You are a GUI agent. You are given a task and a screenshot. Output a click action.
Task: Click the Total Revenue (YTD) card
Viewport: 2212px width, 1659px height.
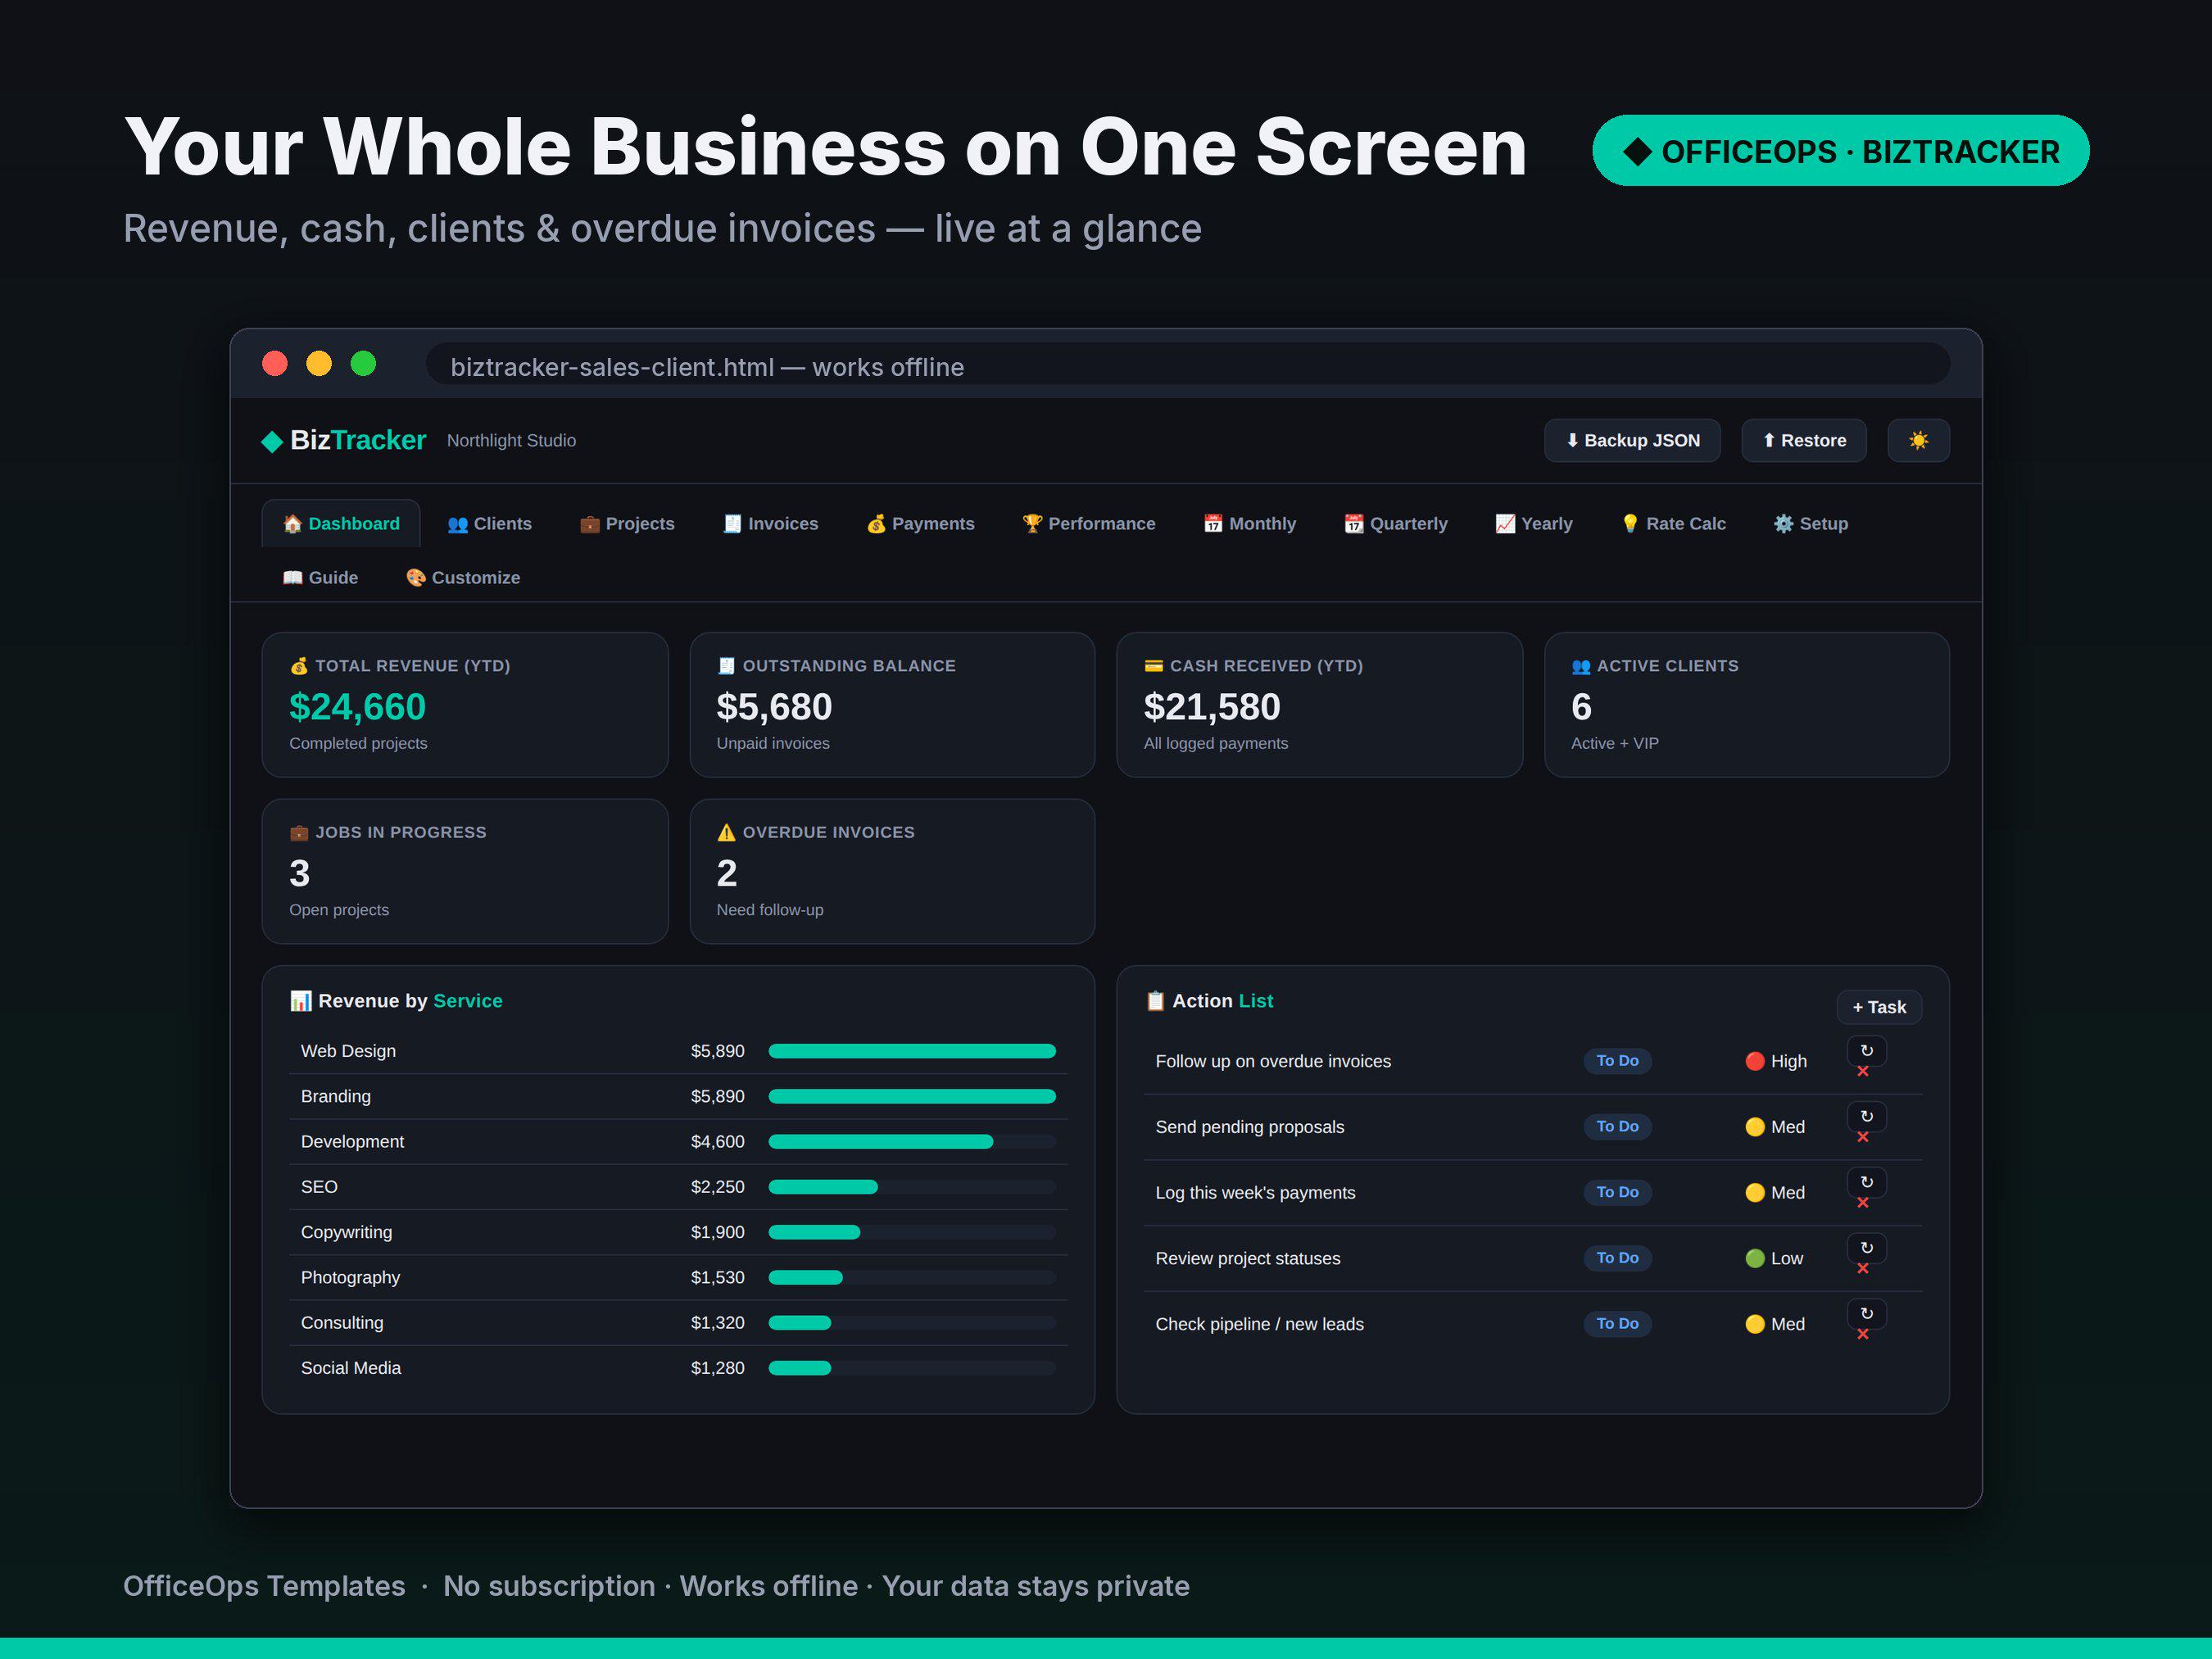pos(465,705)
